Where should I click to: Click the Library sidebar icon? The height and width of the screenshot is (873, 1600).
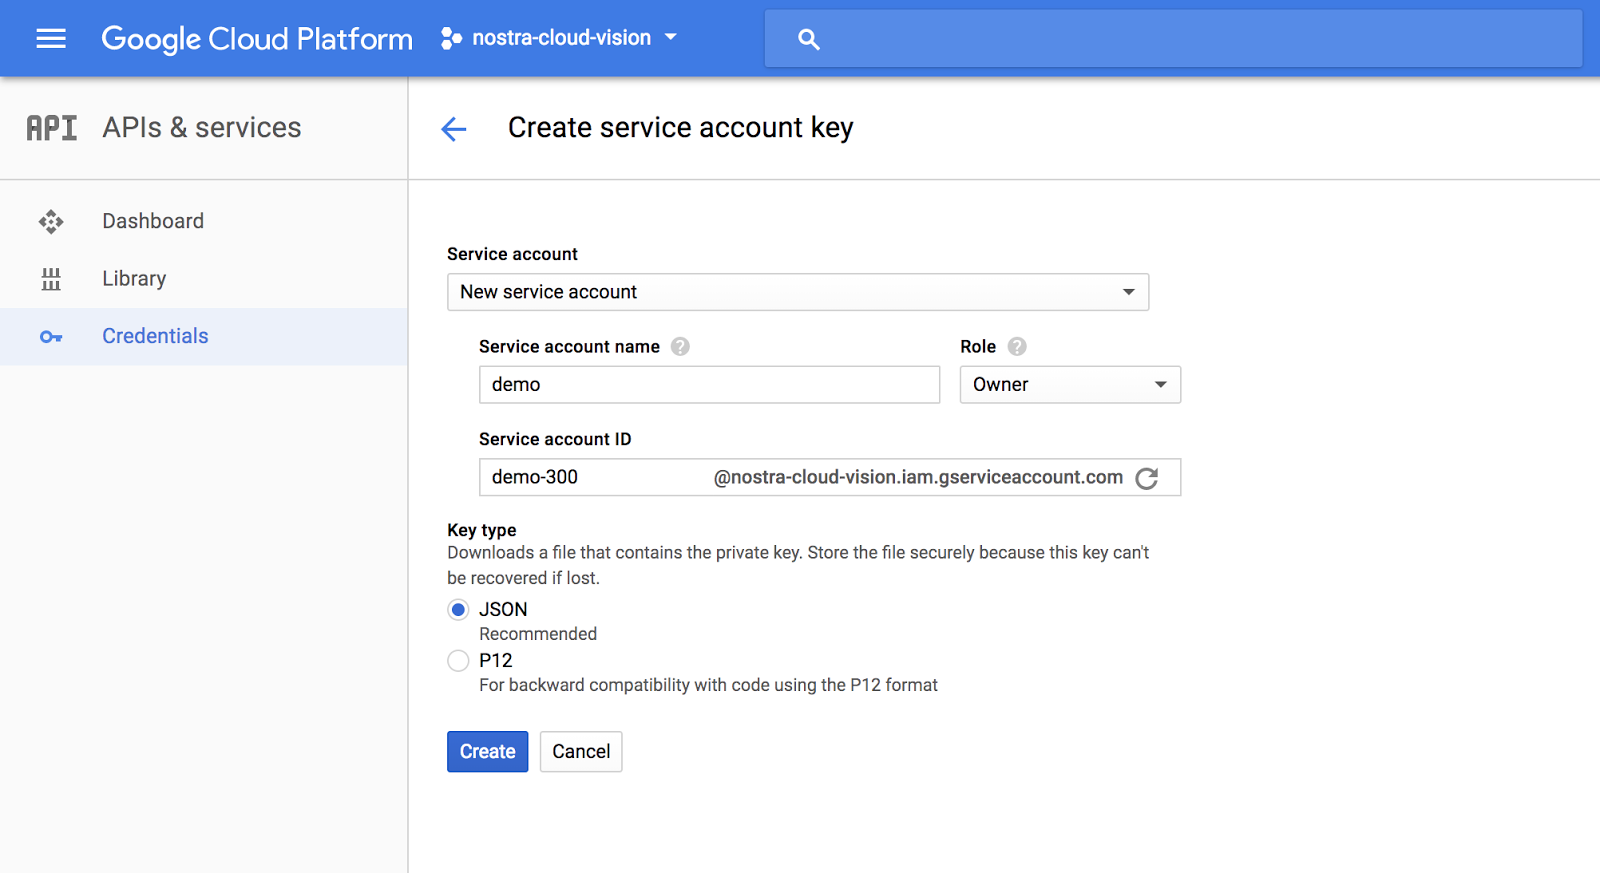[x=51, y=279]
